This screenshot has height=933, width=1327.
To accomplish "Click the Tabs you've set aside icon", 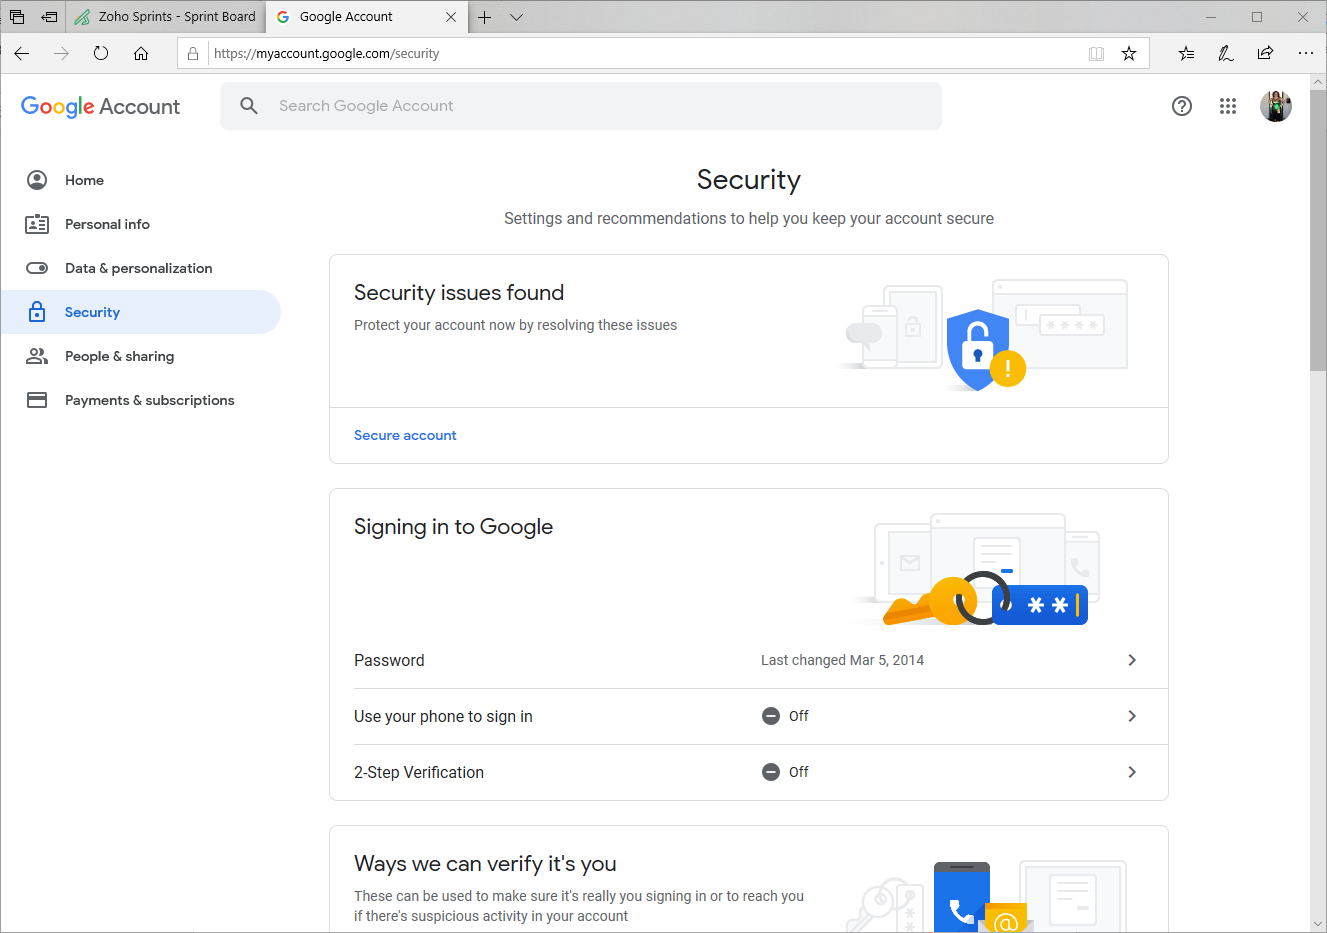I will coord(17,17).
